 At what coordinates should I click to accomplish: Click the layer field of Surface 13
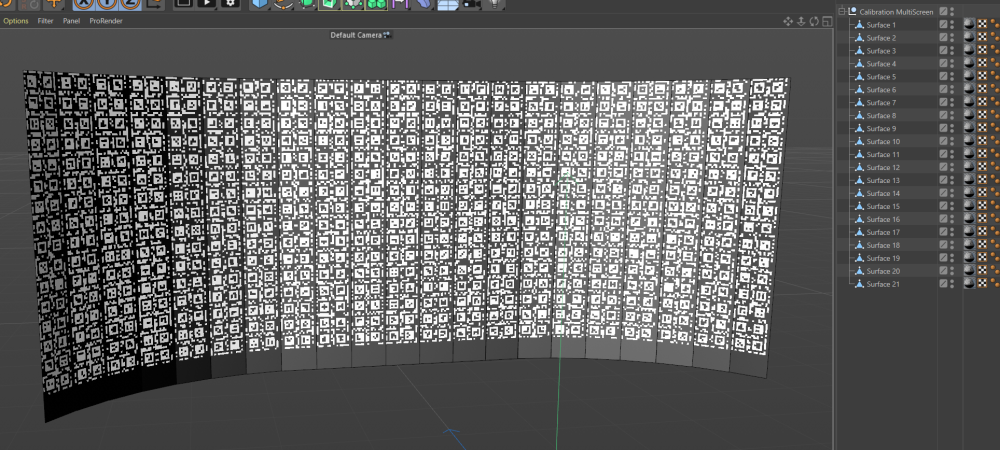943,180
